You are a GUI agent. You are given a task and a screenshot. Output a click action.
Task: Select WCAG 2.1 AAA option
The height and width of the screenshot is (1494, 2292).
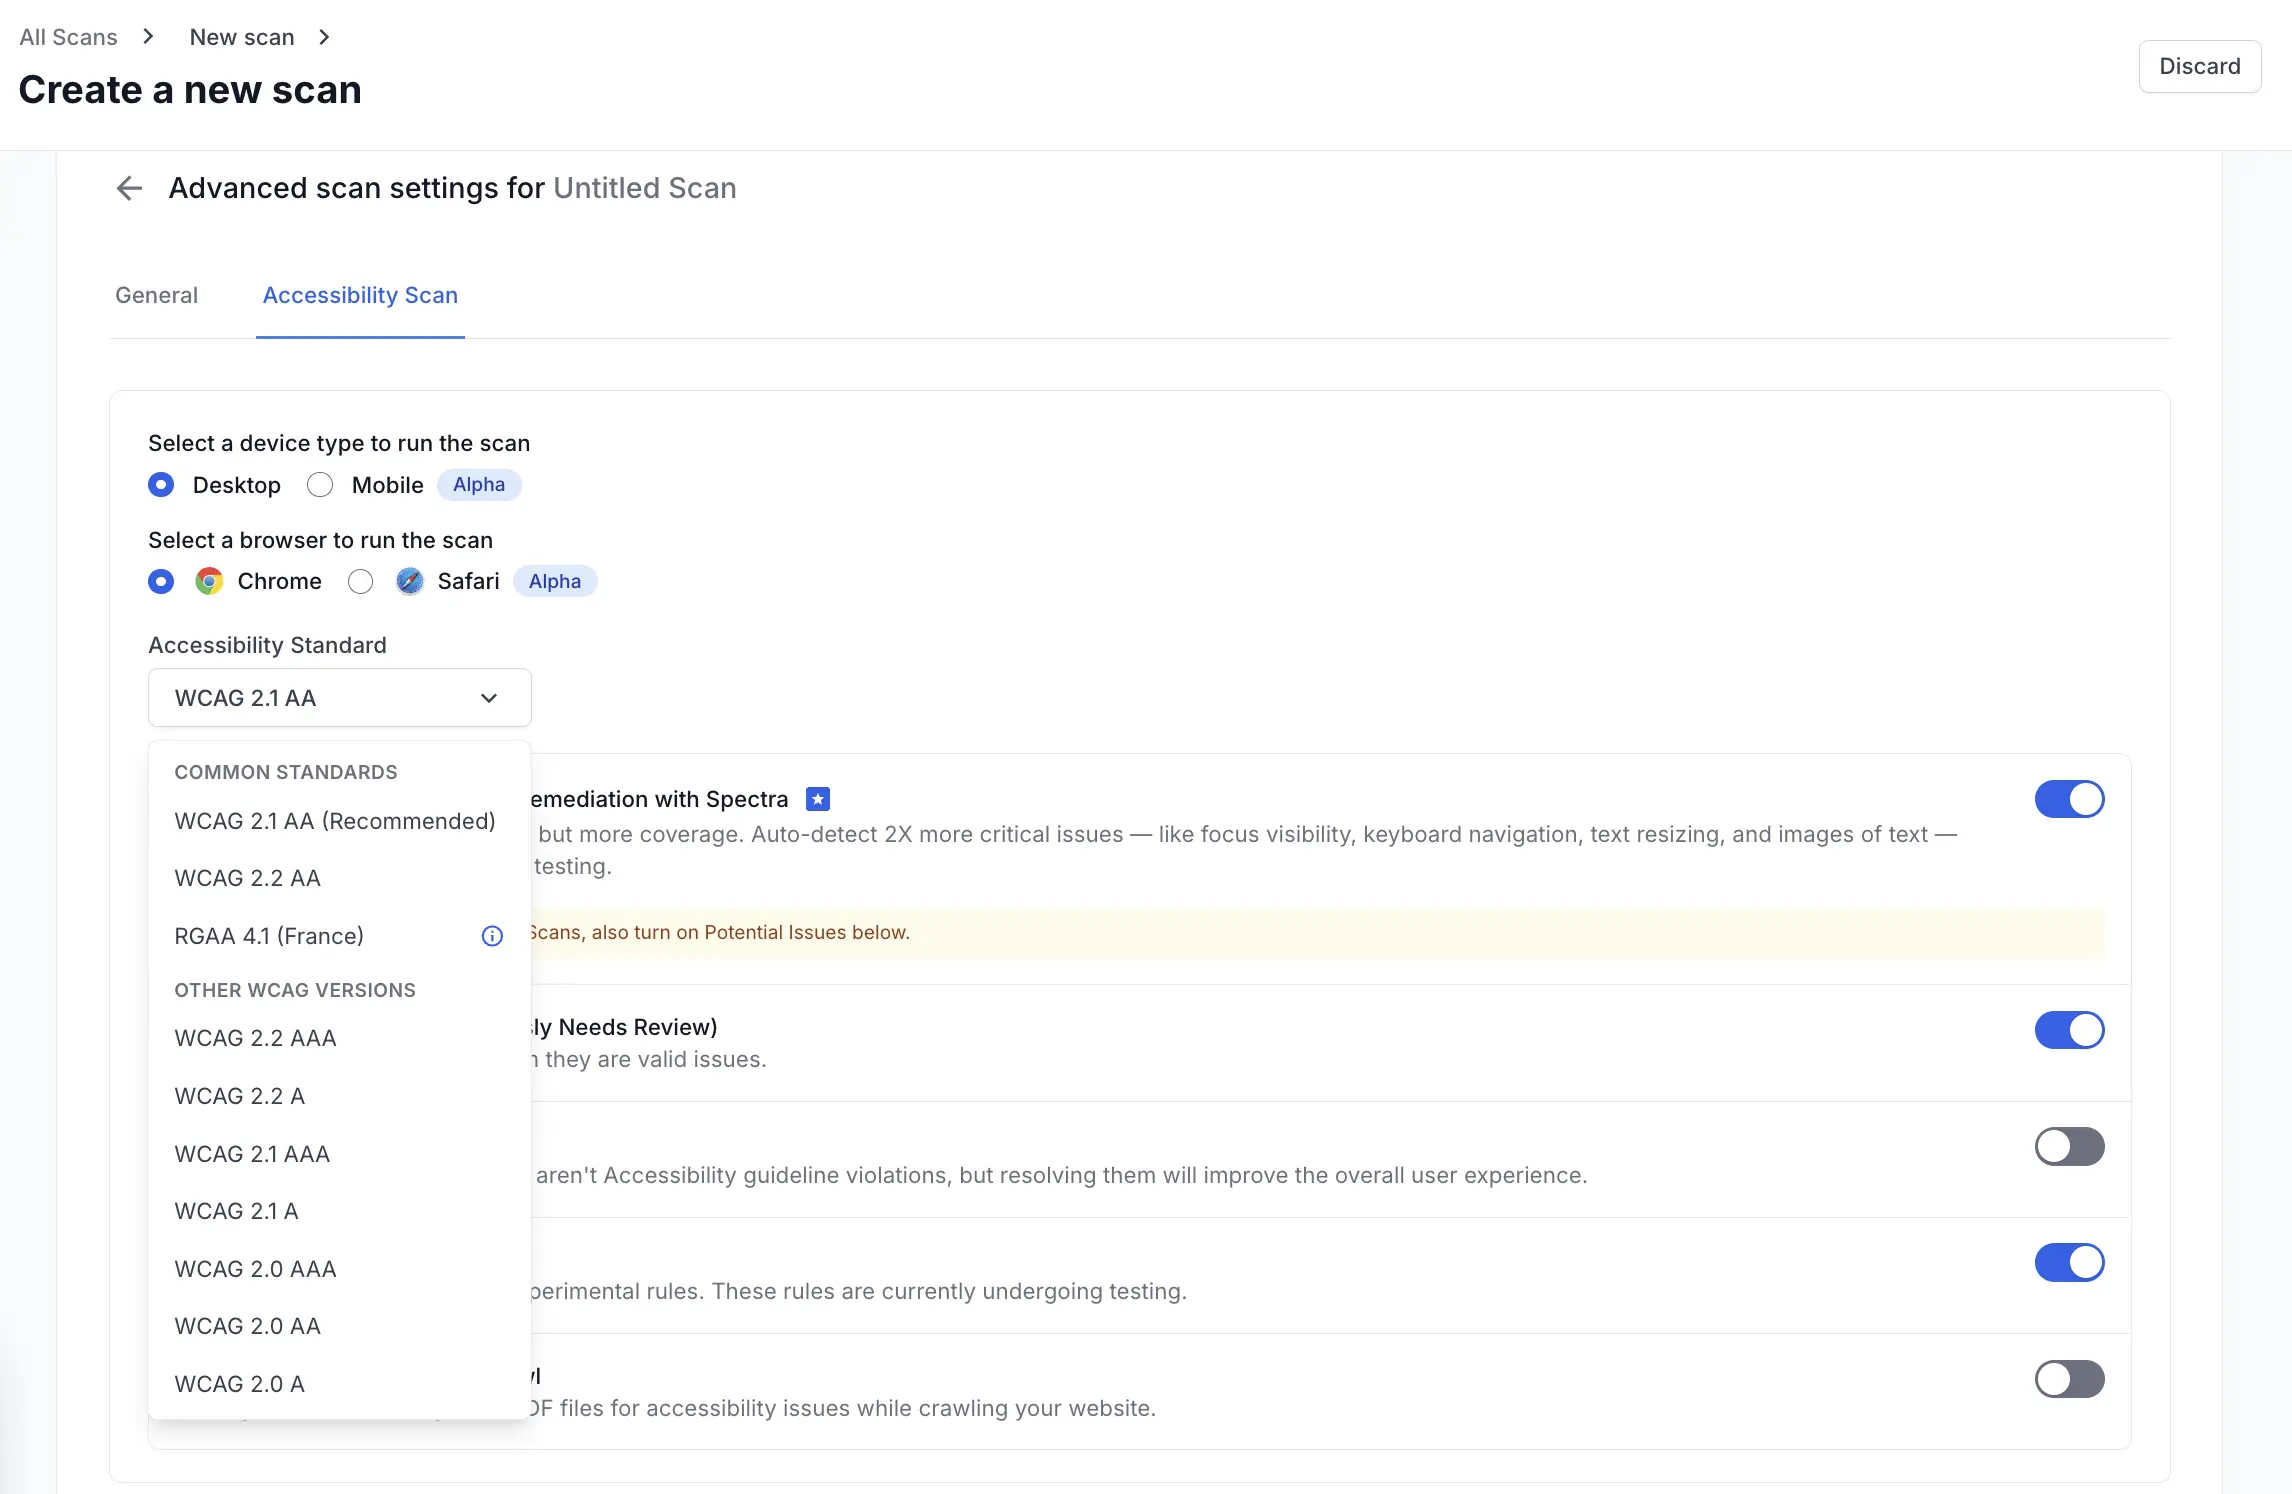point(339,1154)
